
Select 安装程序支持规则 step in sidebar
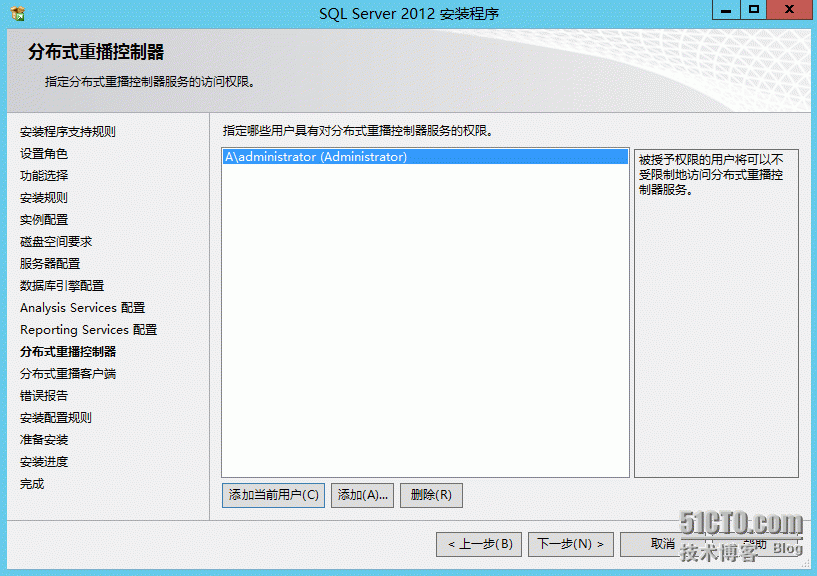[68, 132]
